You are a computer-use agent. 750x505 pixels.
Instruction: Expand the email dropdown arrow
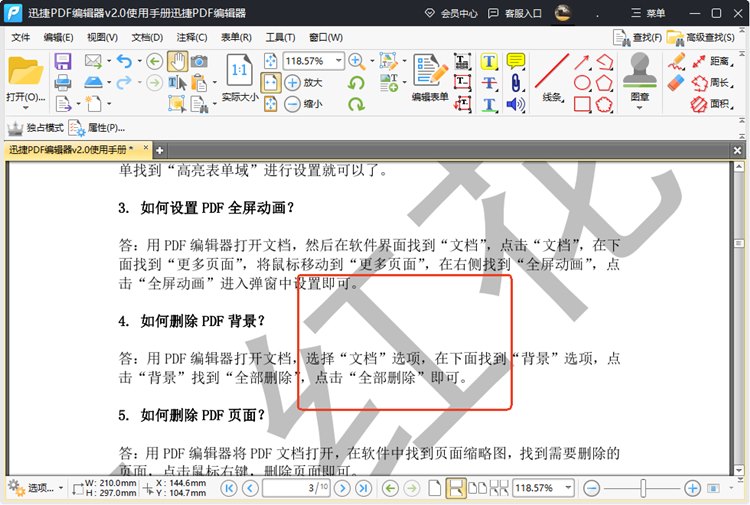click(109, 61)
